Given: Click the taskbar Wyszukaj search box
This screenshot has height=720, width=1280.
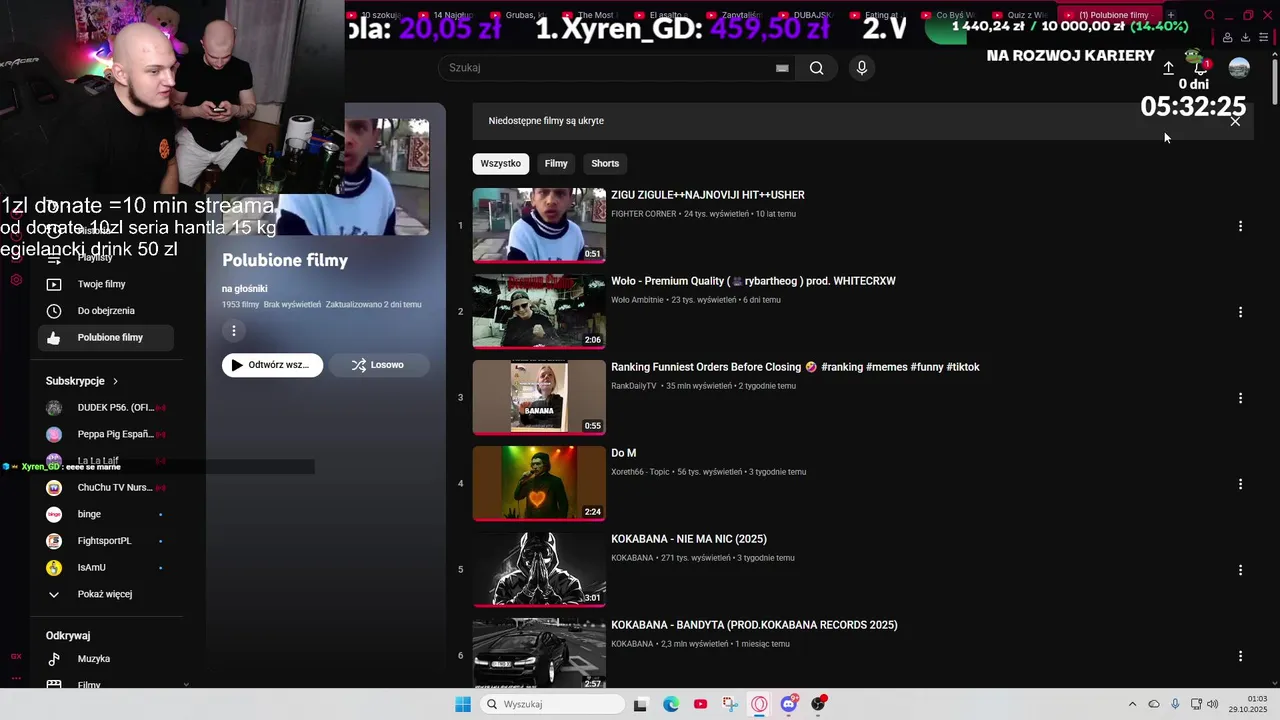Looking at the screenshot, I should pyautogui.click(x=552, y=704).
